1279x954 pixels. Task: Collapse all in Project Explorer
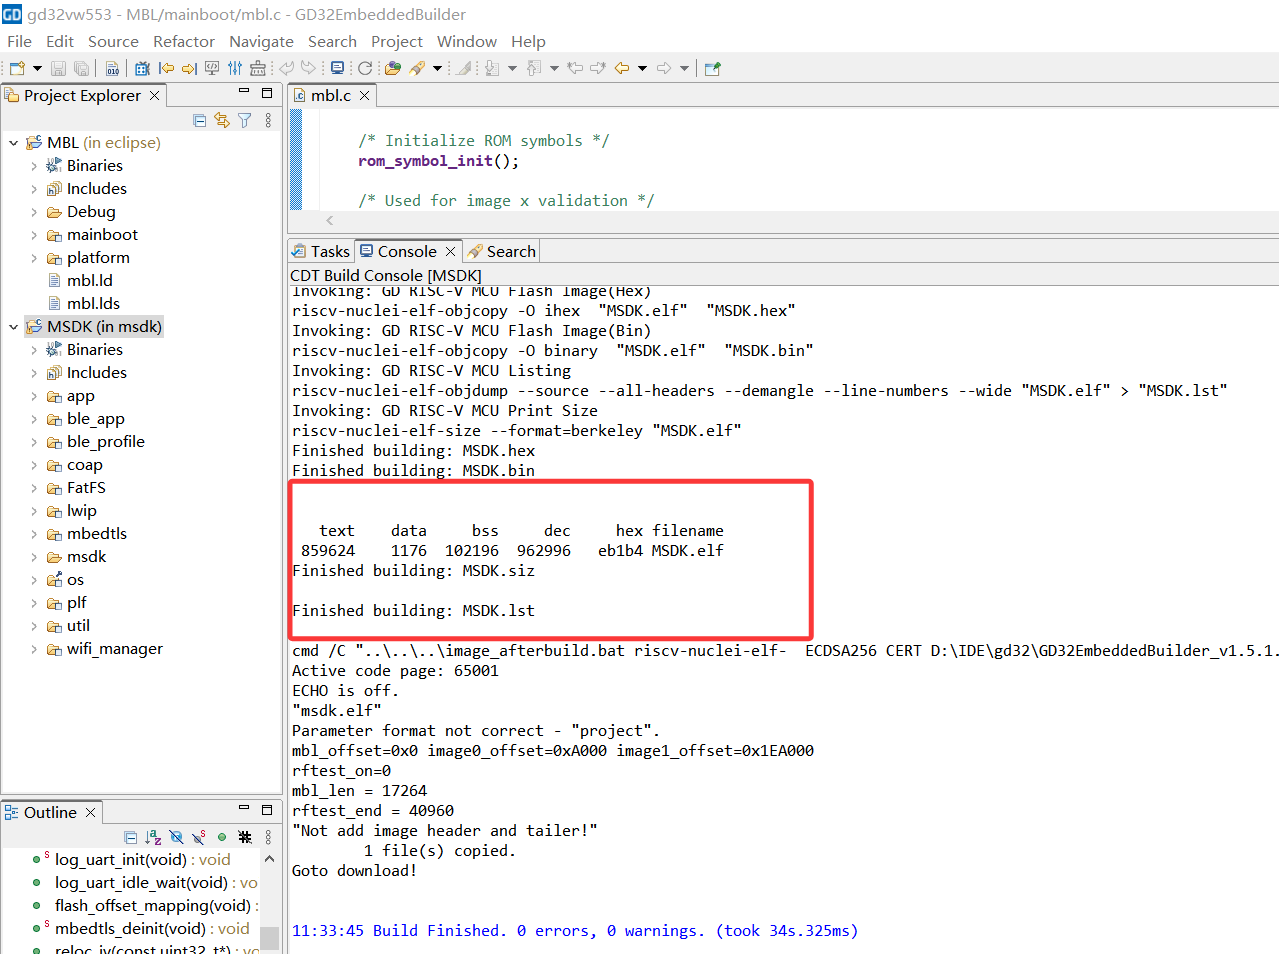pos(200,120)
